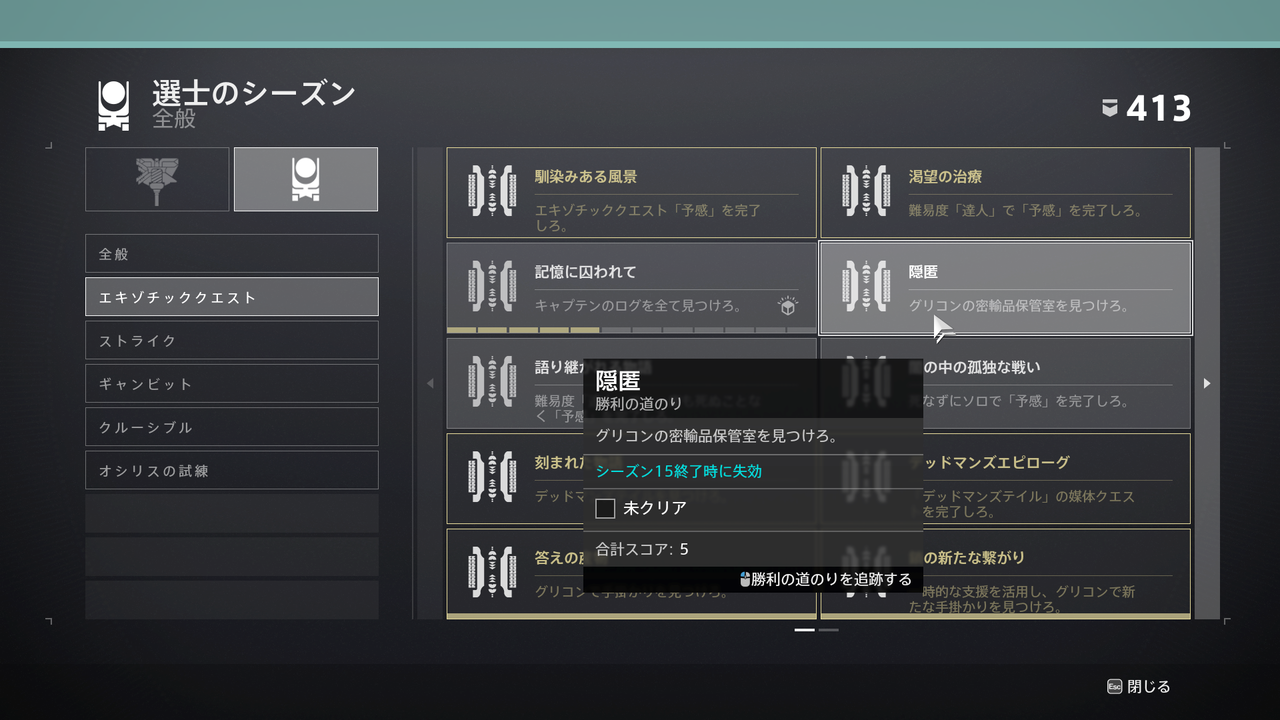
Task: Toggle the 未クリア checkbox in the tooltip
Action: (605, 508)
